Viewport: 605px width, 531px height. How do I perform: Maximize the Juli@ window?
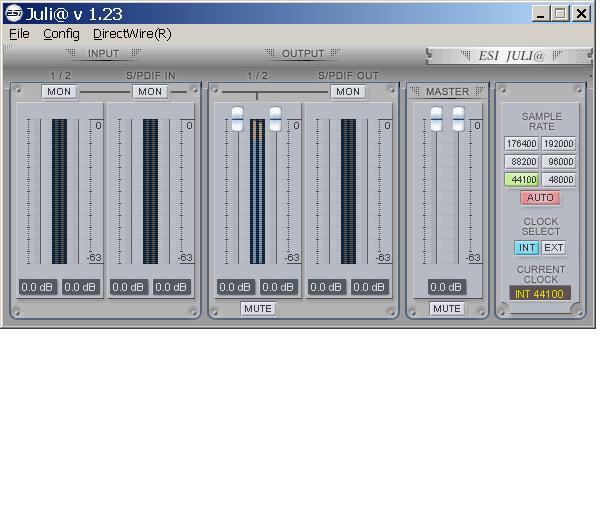point(560,14)
